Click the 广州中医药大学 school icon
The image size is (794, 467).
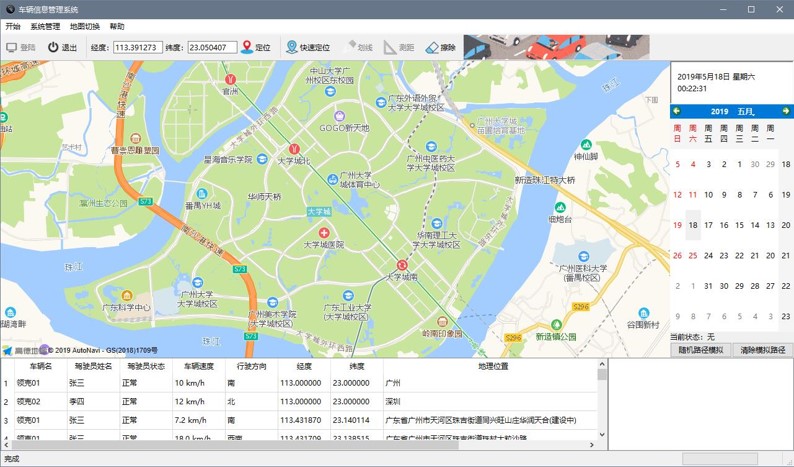(x=431, y=147)
